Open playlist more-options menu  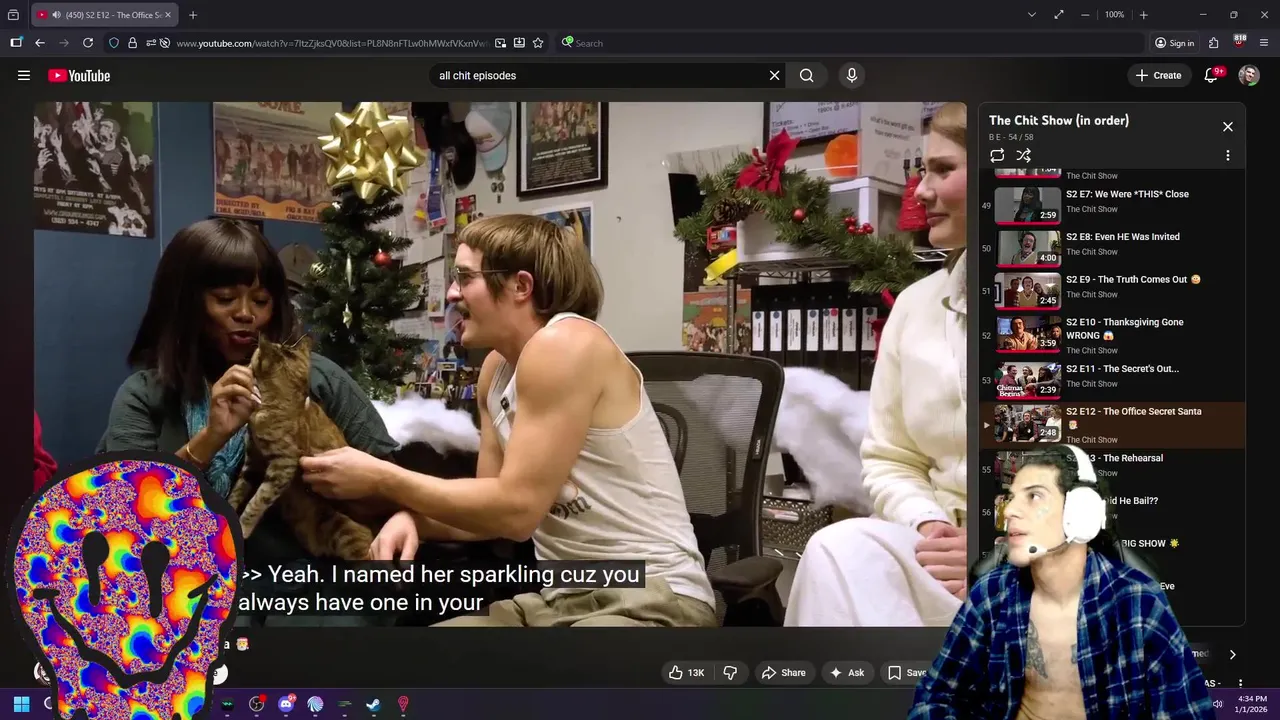[x=1228, y=155]
